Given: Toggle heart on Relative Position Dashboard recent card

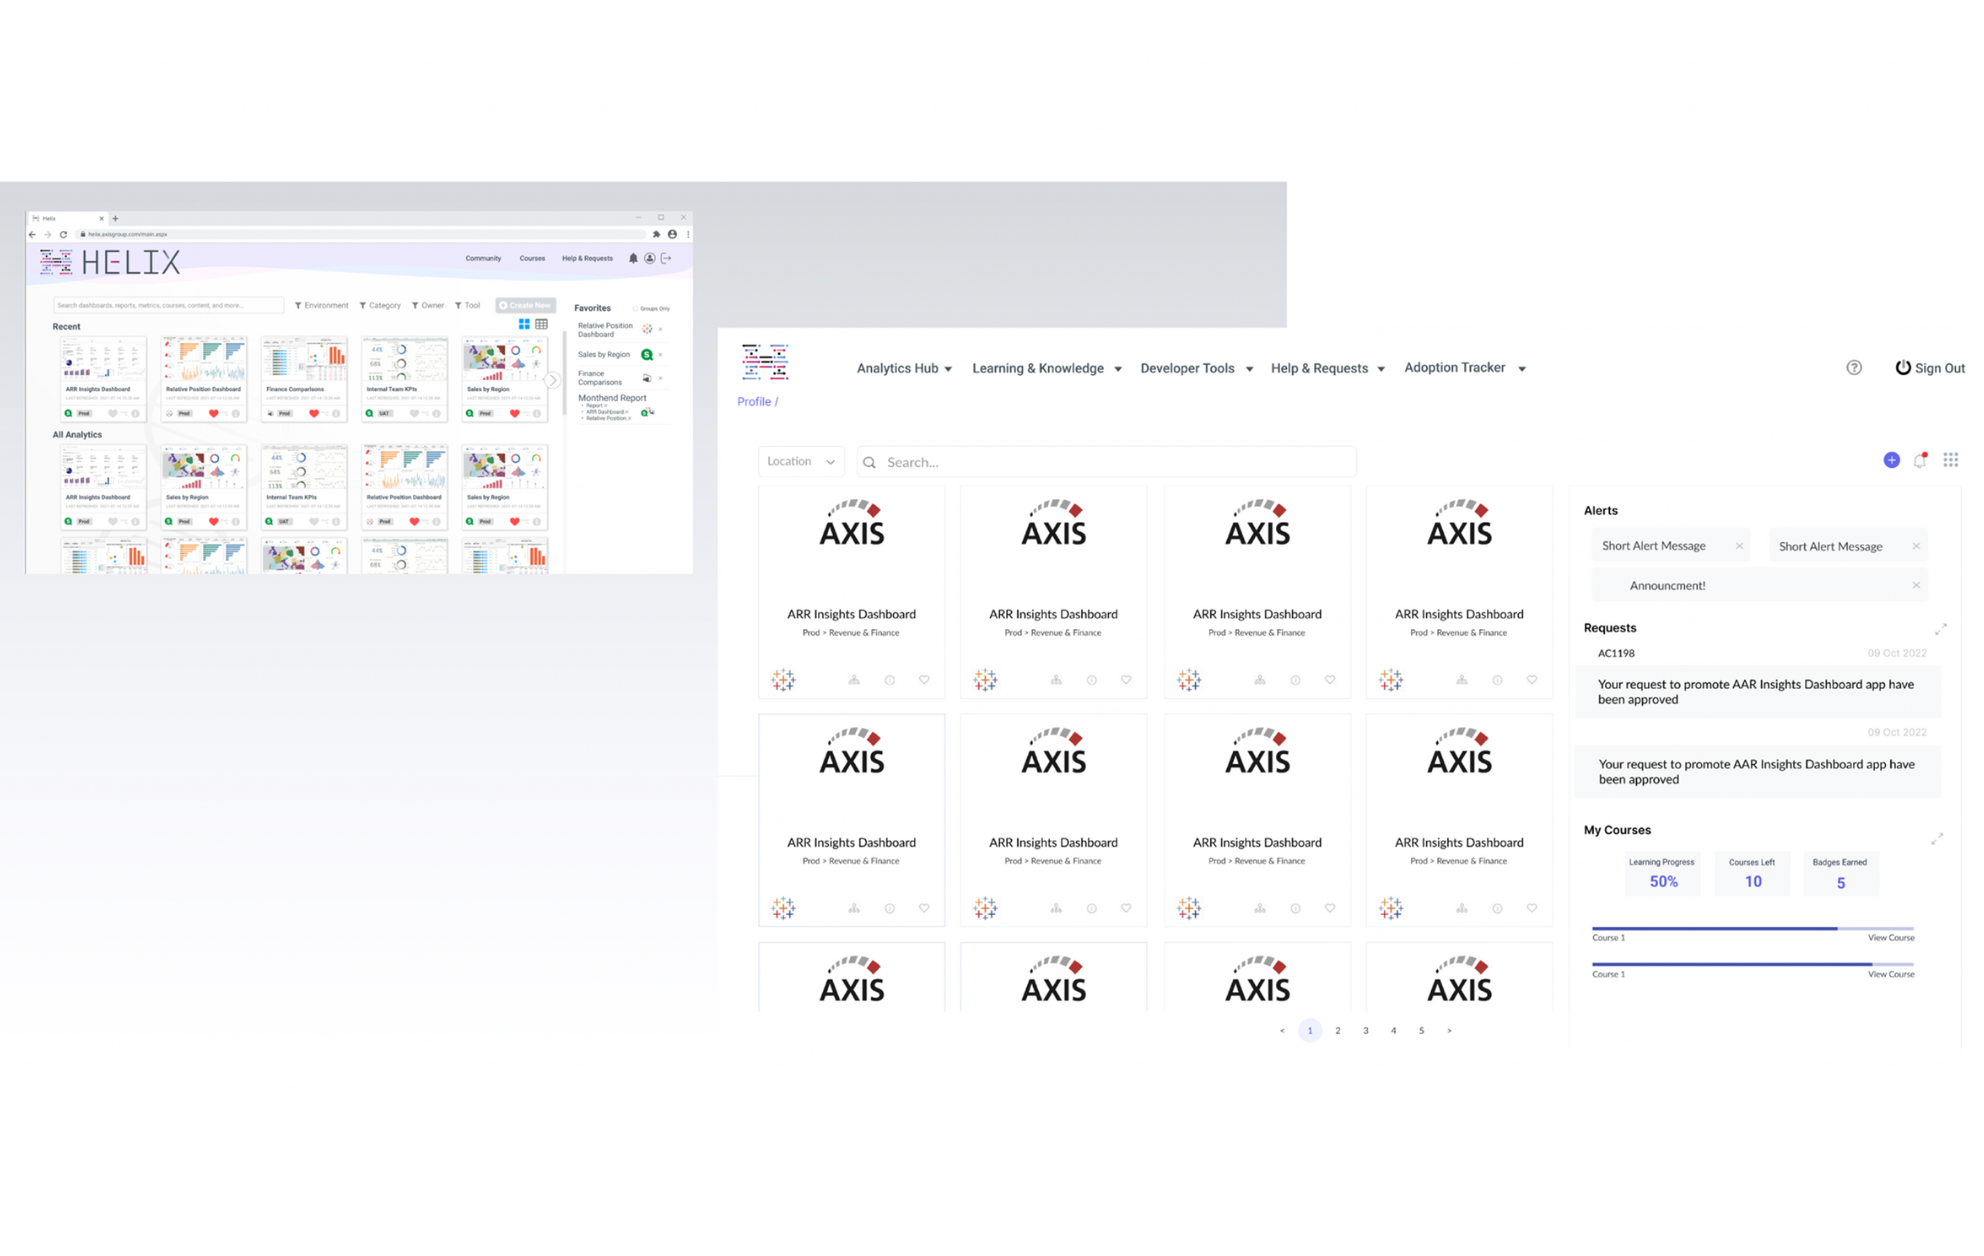Looking at the screenshot, I should coord(213,413).
